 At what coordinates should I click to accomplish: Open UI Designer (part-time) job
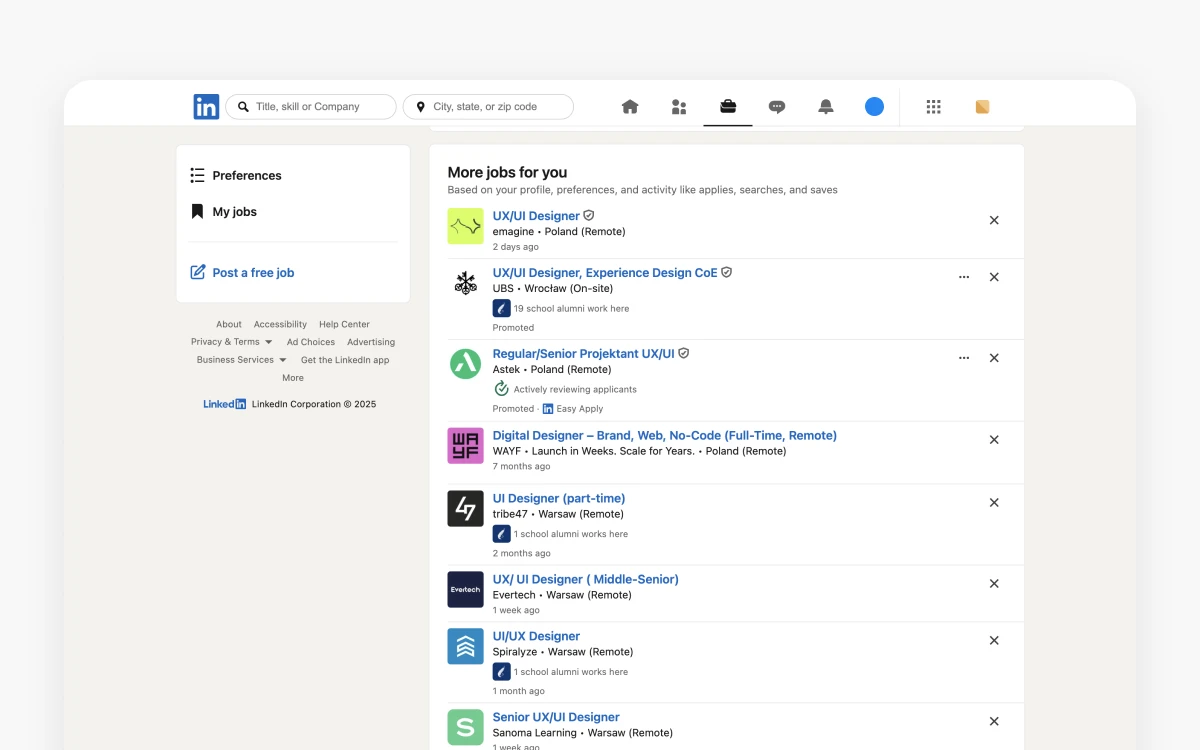point(558,499)
